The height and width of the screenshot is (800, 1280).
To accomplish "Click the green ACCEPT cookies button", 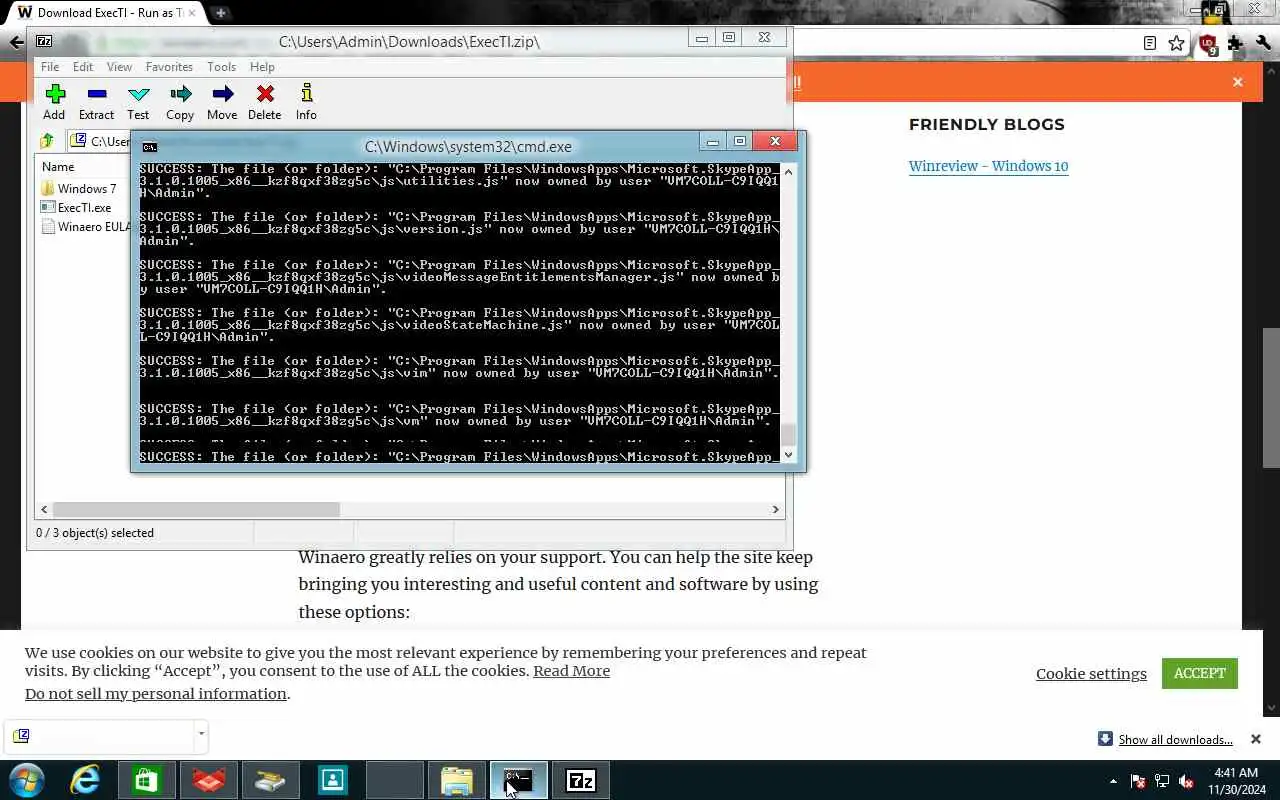I will (x=1200, y=673).
